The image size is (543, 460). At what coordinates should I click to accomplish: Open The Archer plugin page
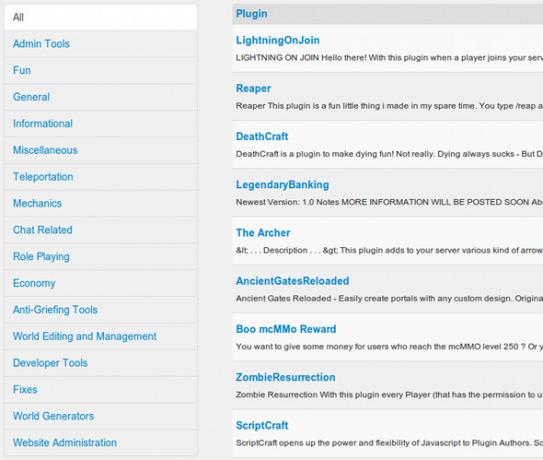(263, 233)
